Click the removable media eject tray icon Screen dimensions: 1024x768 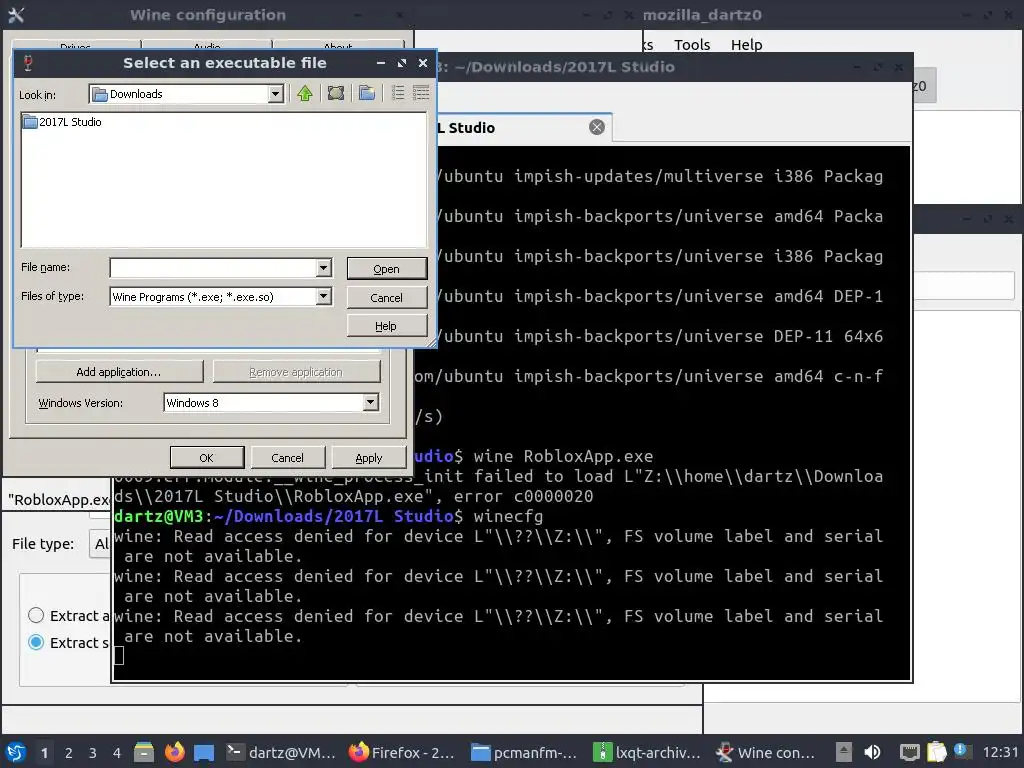coord(844,752)
